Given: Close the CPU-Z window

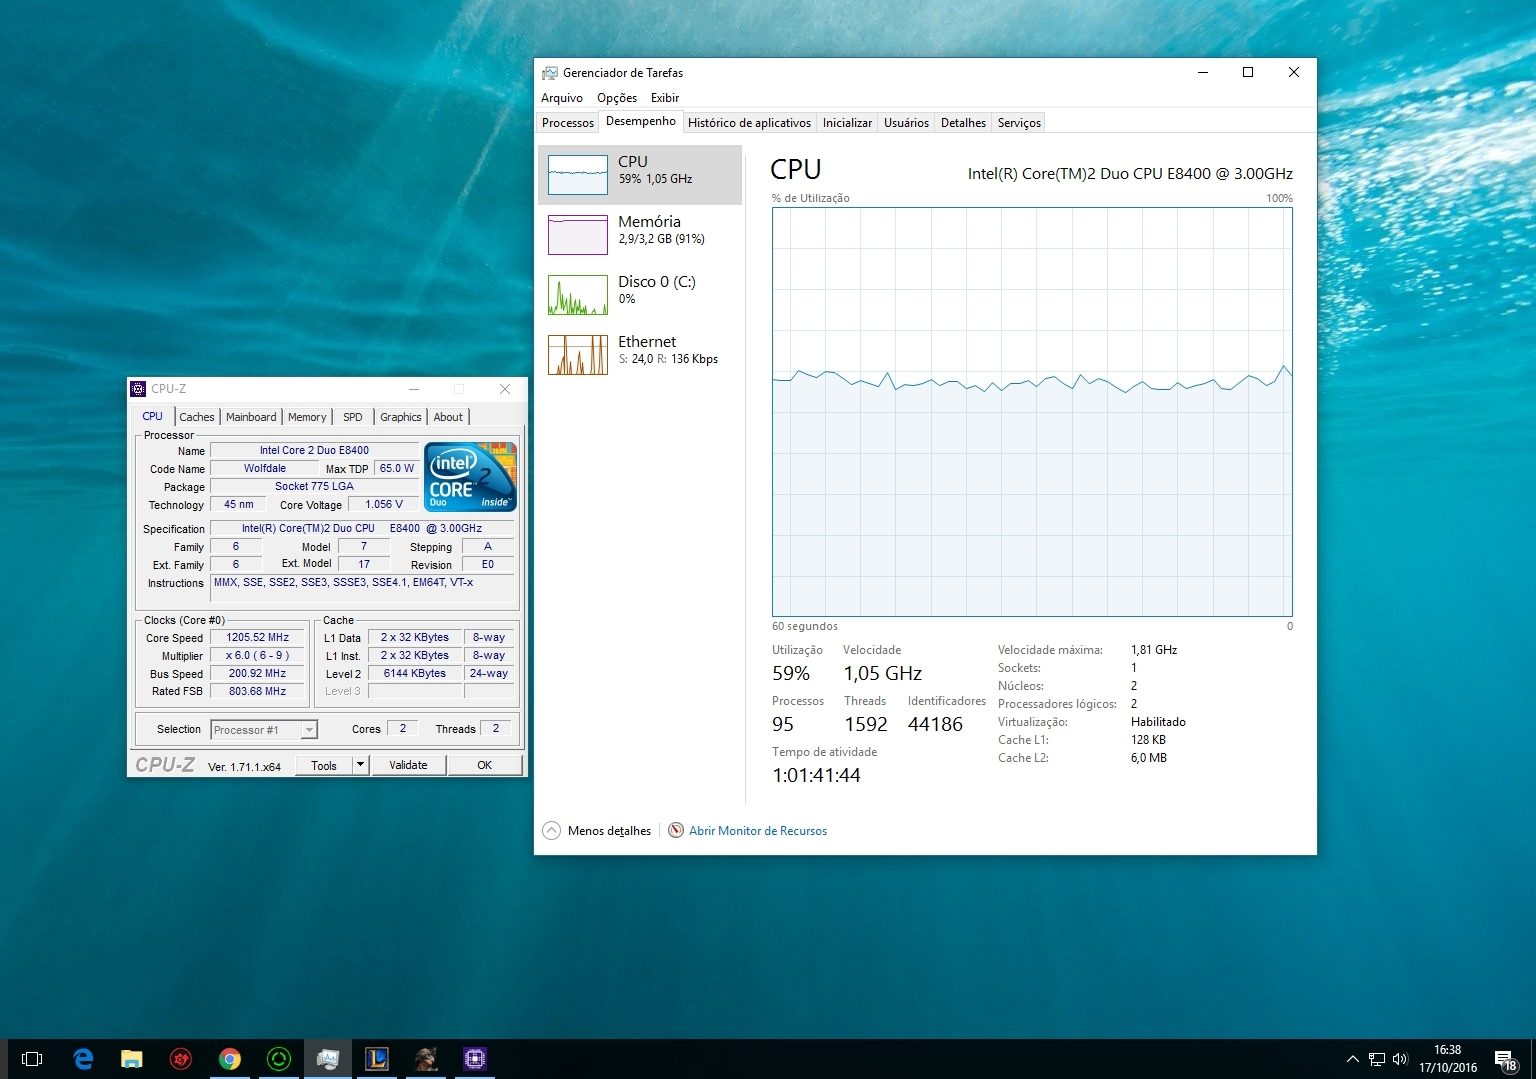Looking at the screenshot, I should coord(505,389).
